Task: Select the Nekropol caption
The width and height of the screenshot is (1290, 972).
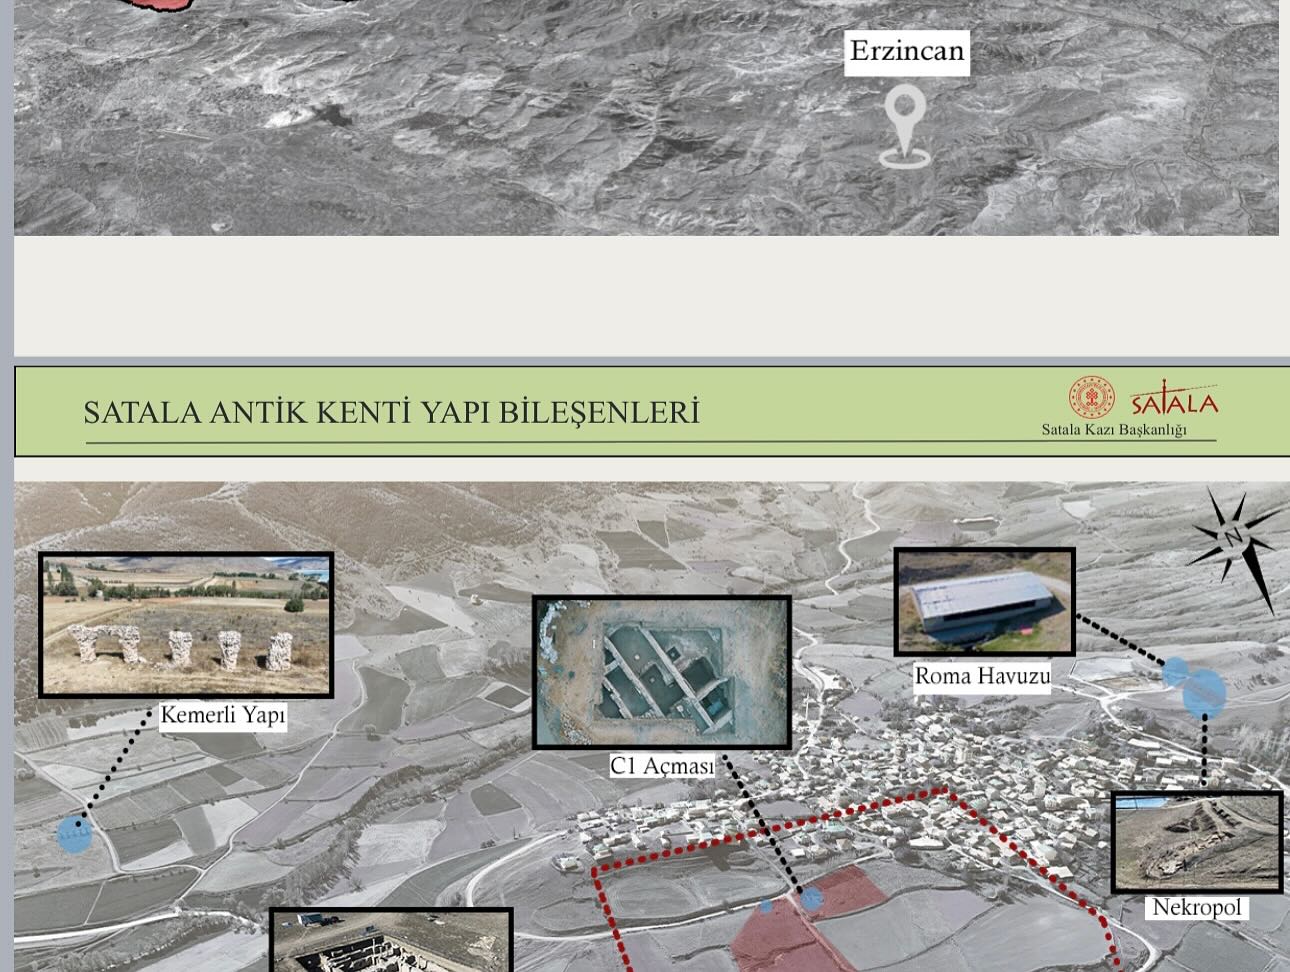Action: [x=1197, y=907]
